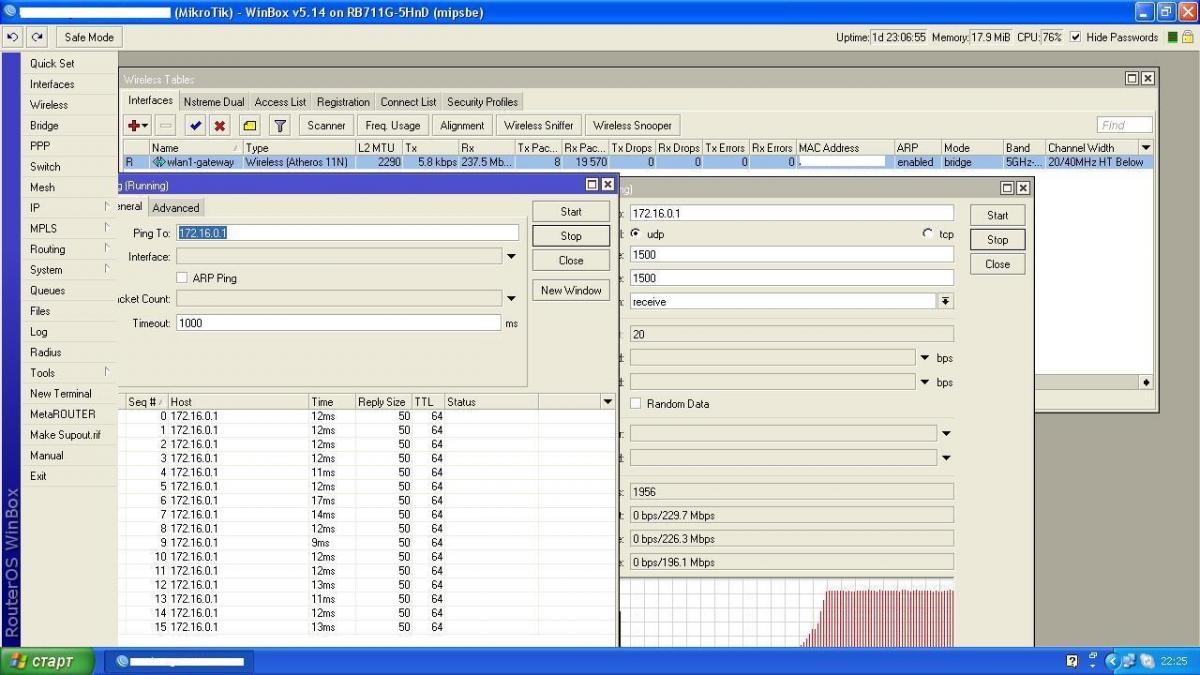
Task: Click the Undo arrow icon
Action: 13,37
